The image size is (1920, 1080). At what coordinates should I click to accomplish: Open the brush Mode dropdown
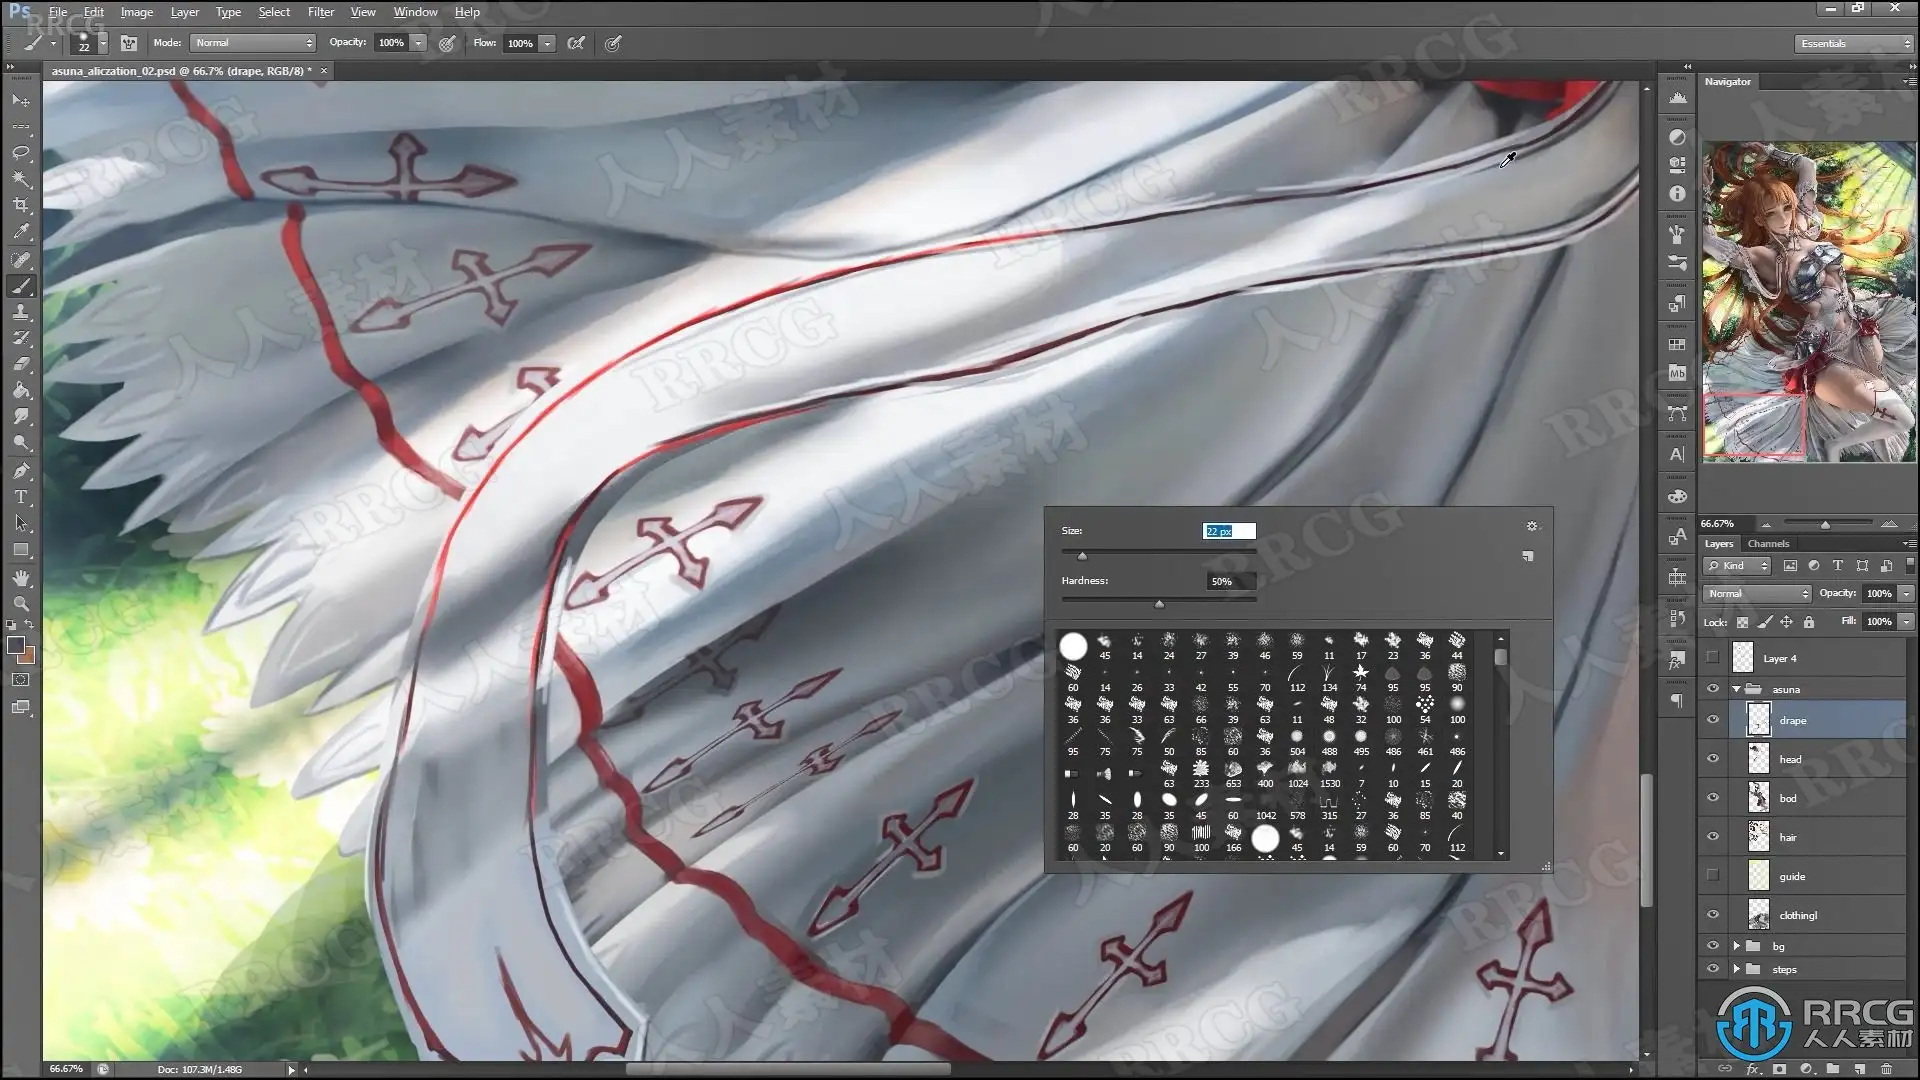[x=253, y=43]
